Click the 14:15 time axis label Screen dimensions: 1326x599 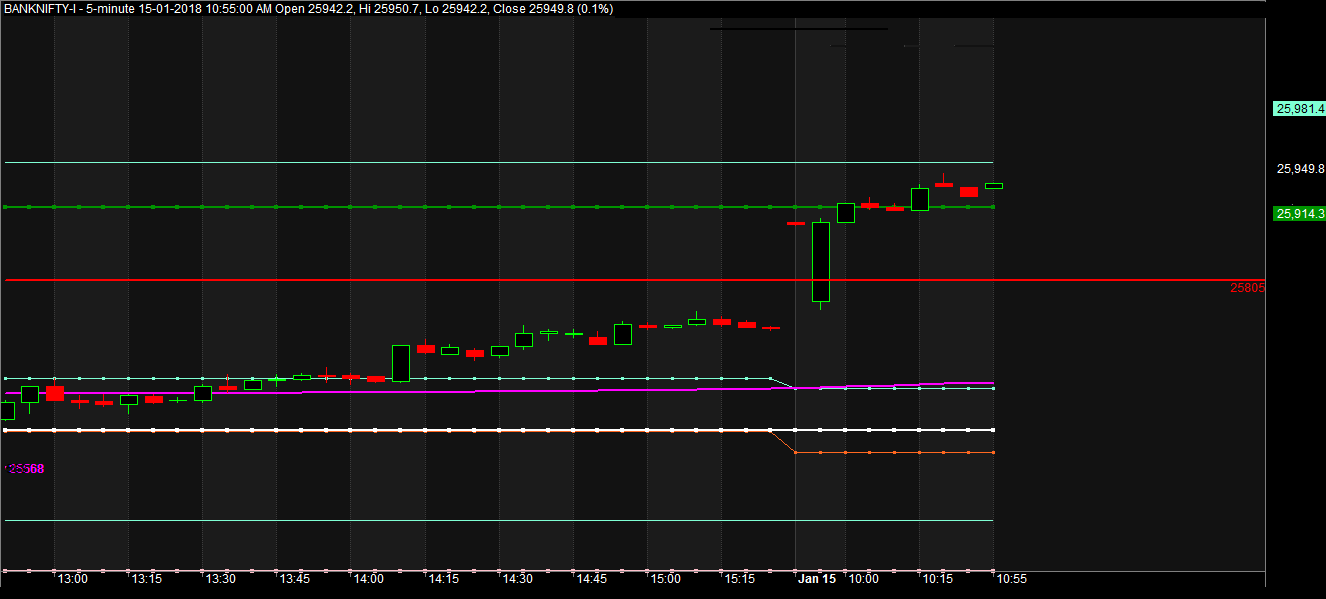(442, 579)
